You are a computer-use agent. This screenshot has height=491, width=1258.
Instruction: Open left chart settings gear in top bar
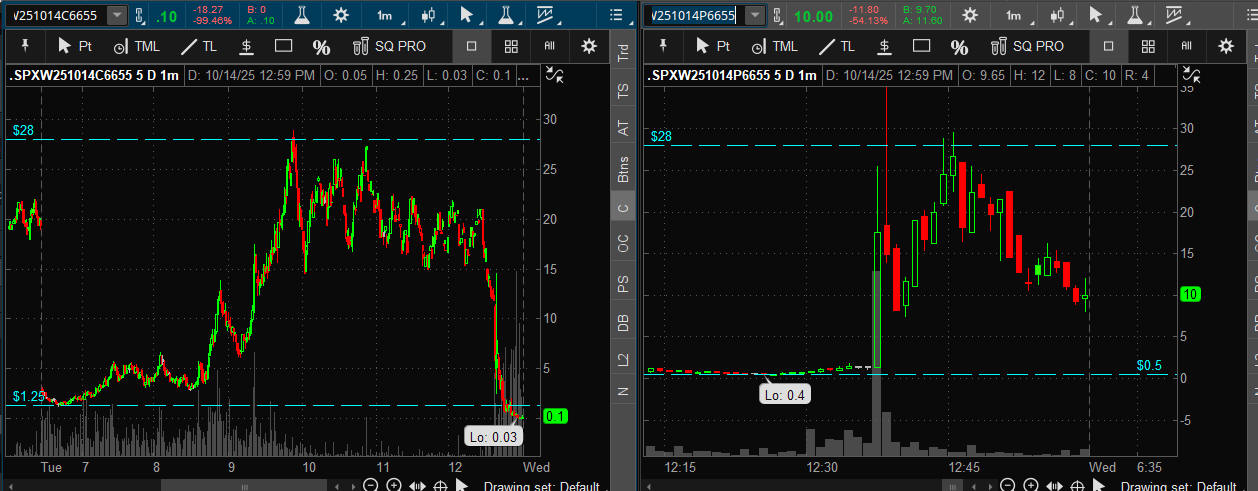(x=341, y=15)
